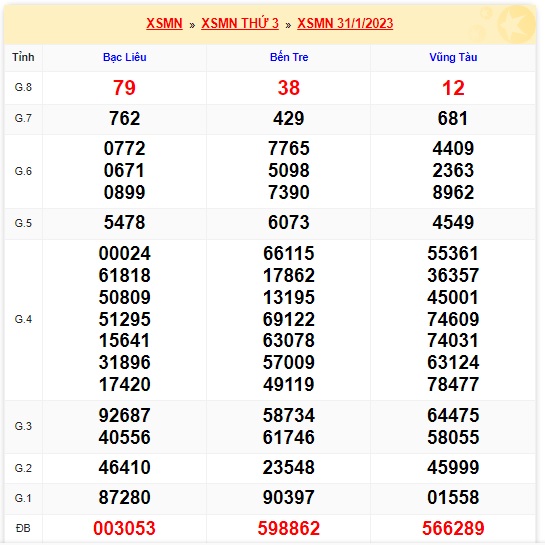
Task: Click the Bạc Liêu province header
Action: click(124, 57)
